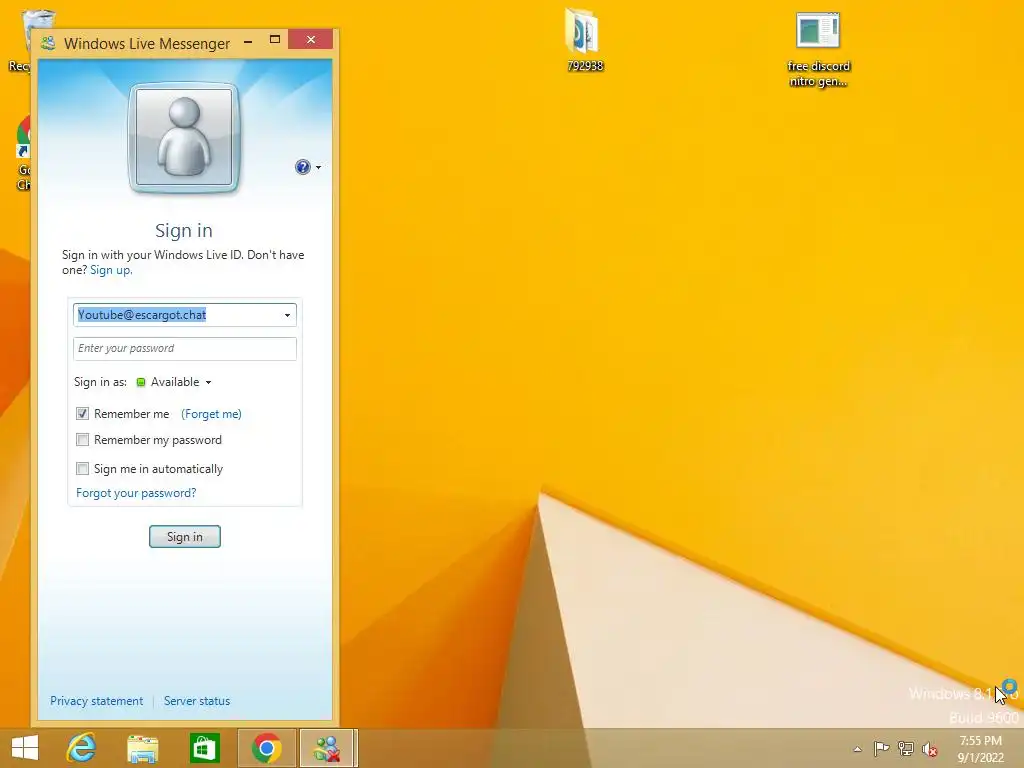Enable Sign me in automatically checkbox
1024x768 pixels.
(x=82, y=468)
